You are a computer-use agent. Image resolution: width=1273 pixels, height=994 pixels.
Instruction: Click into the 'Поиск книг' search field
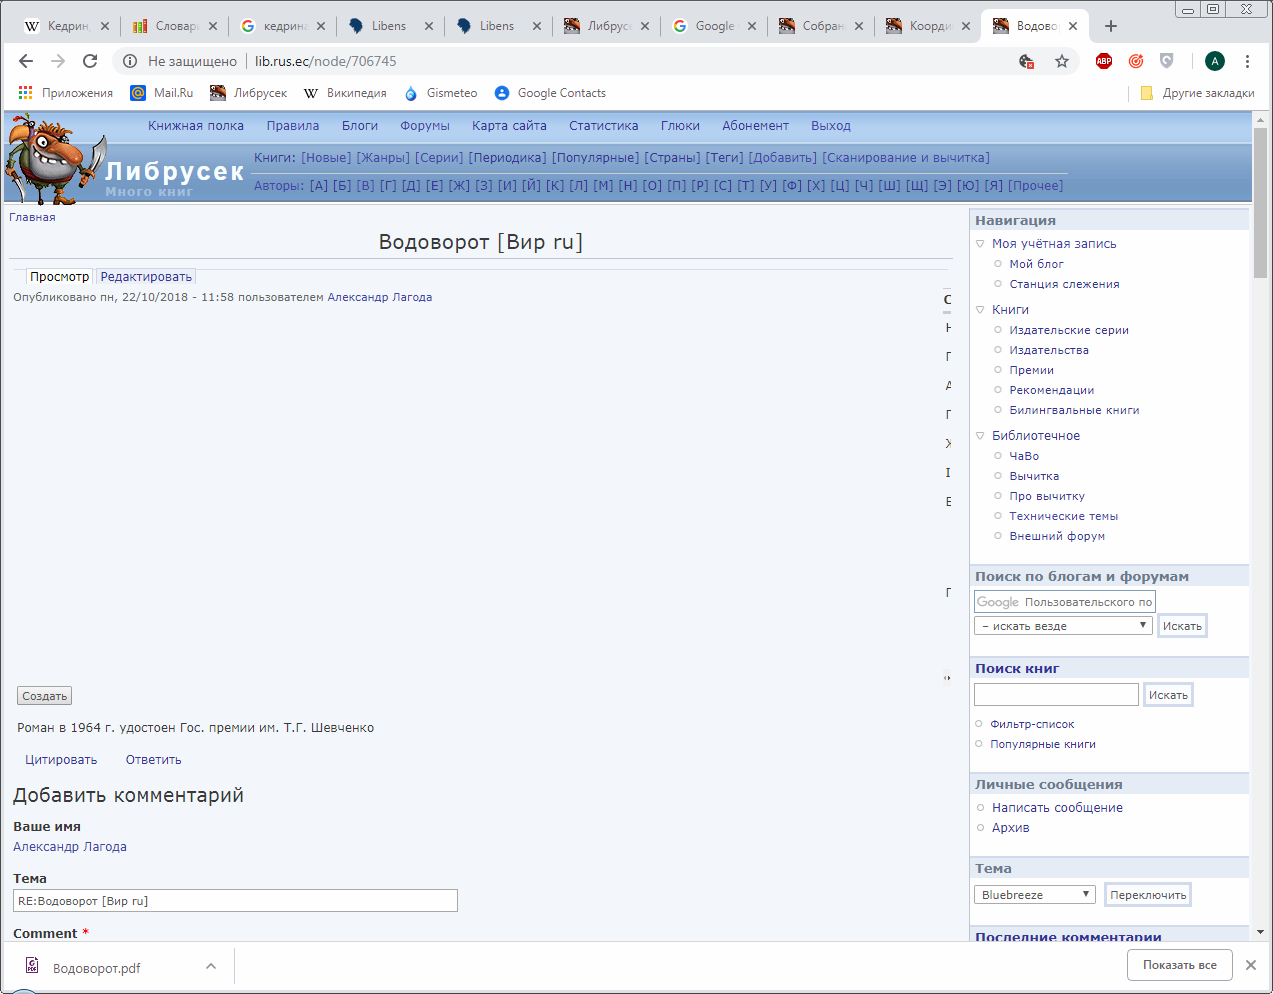point(1056,695)
